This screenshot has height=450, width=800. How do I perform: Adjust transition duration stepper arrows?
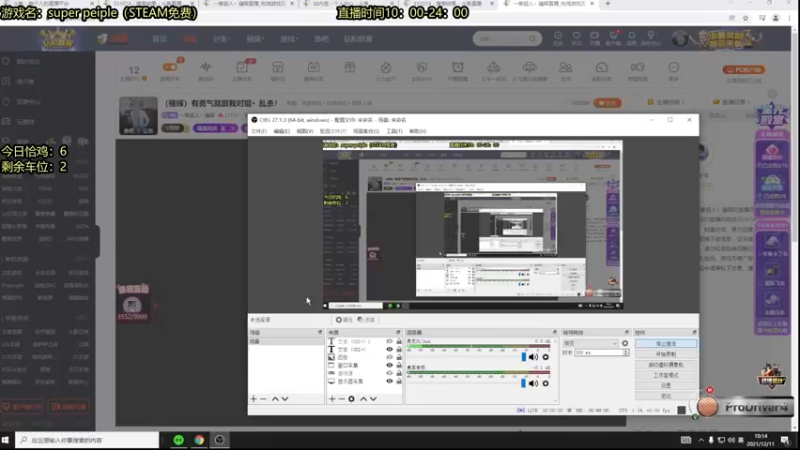point(626,353)
